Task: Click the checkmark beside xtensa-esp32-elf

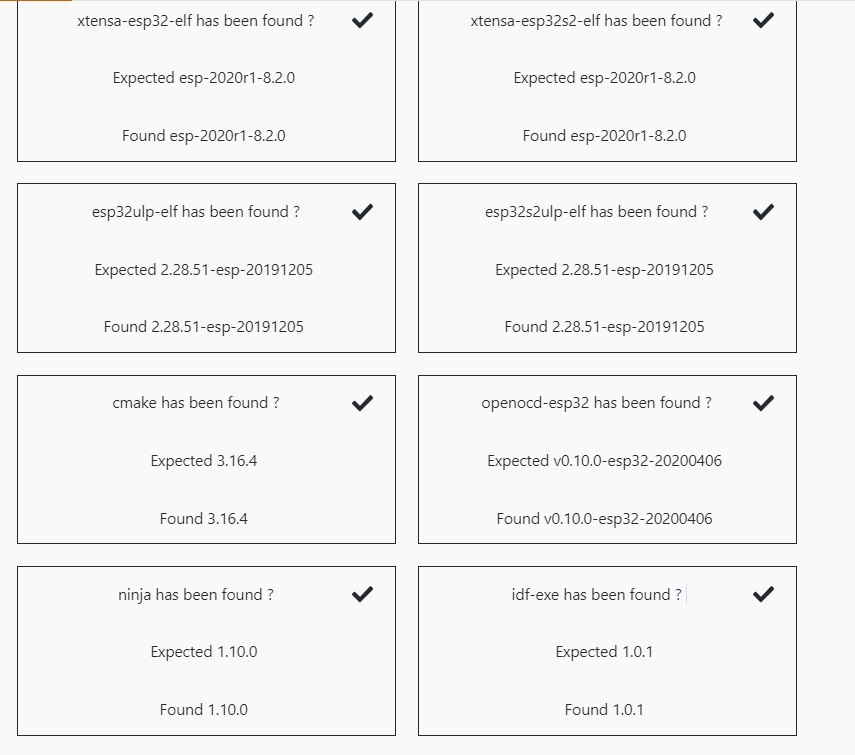Action: click(362, 20)
